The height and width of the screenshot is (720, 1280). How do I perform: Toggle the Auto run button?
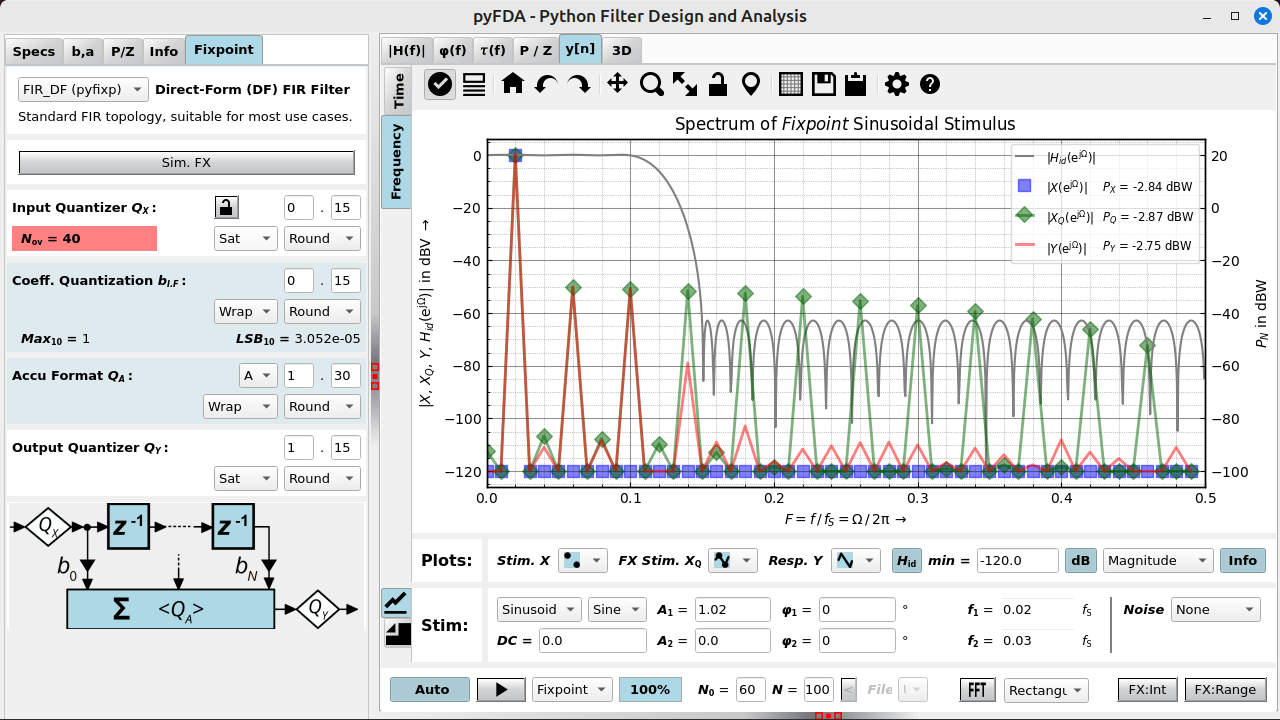431,690
